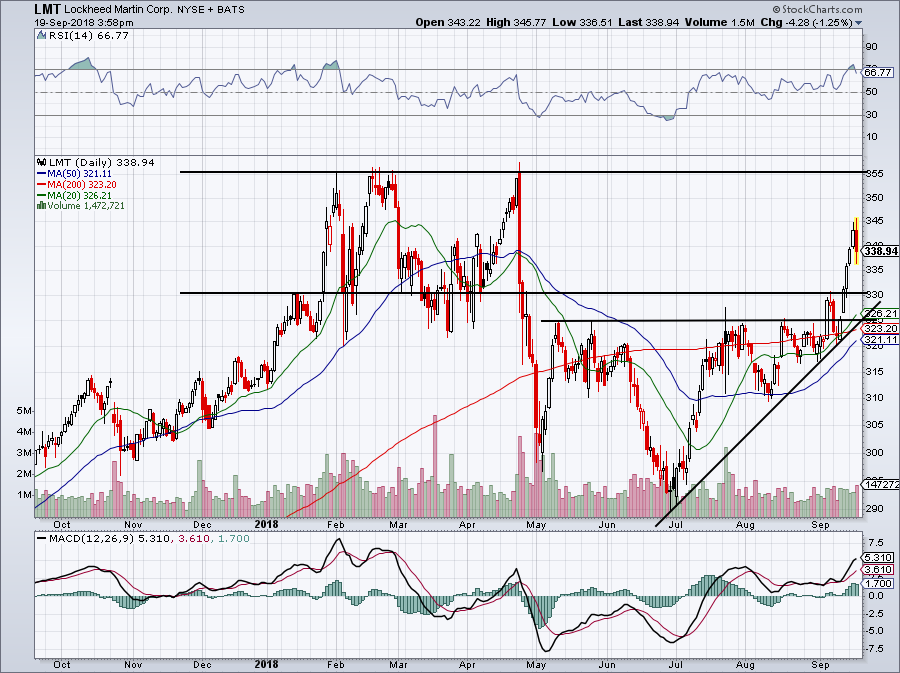Click the RSI(14) 66.77 legend text
This screenshot has height=673, width=900.
(88, 36)
